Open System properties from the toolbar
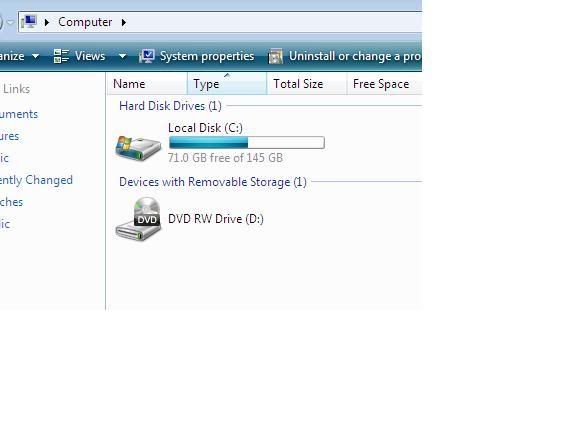The width and height of the screenshot is (576, 432). click(x=207, y=56)
